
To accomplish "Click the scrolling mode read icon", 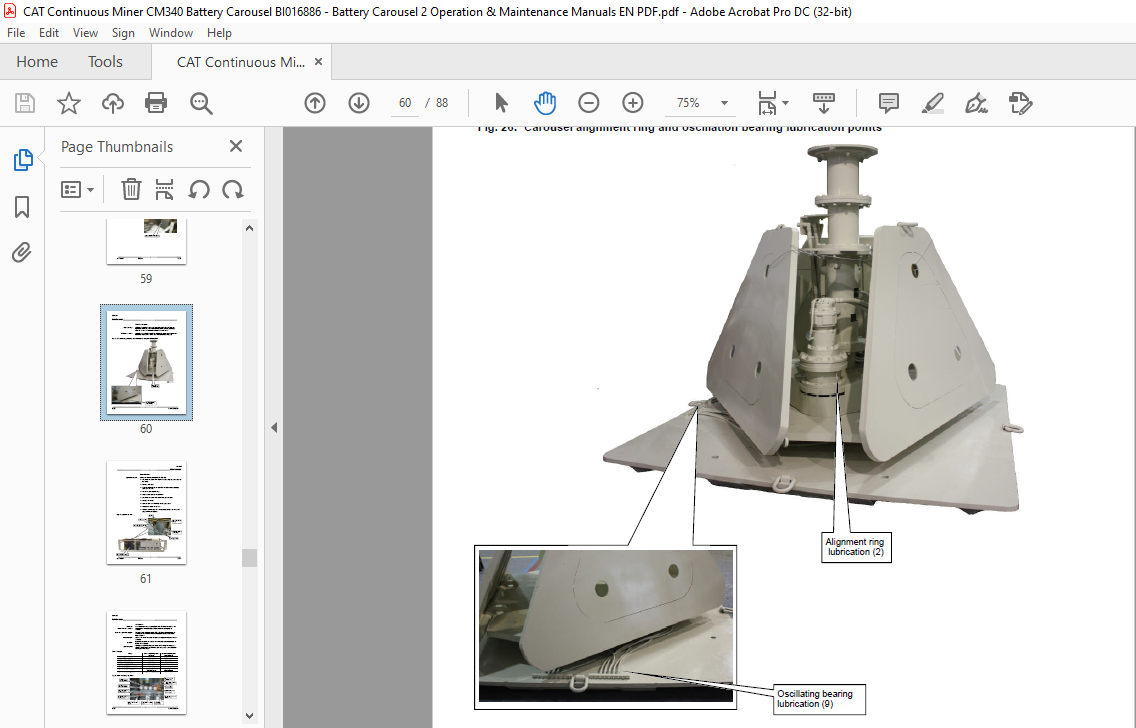I will point(824,103).
